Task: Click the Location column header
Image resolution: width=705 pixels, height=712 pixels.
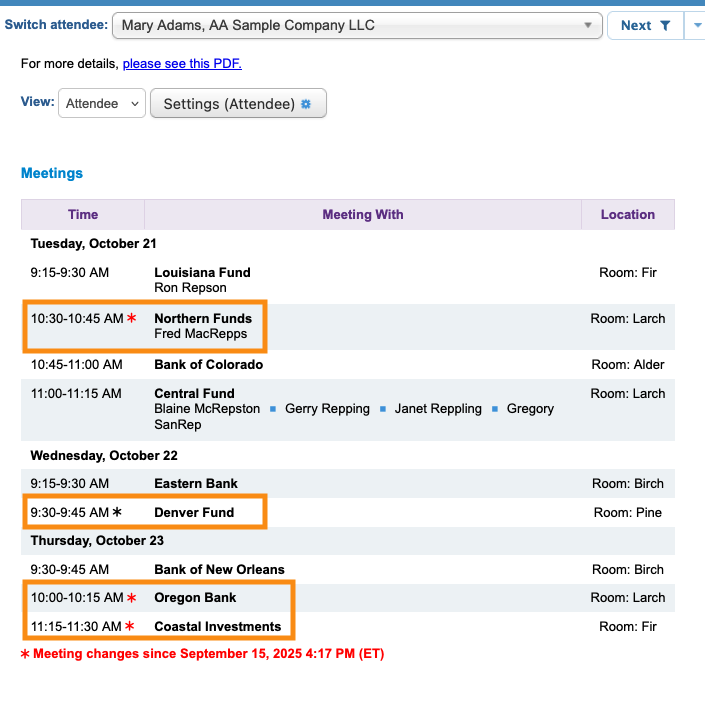Action: click(628, 214)
